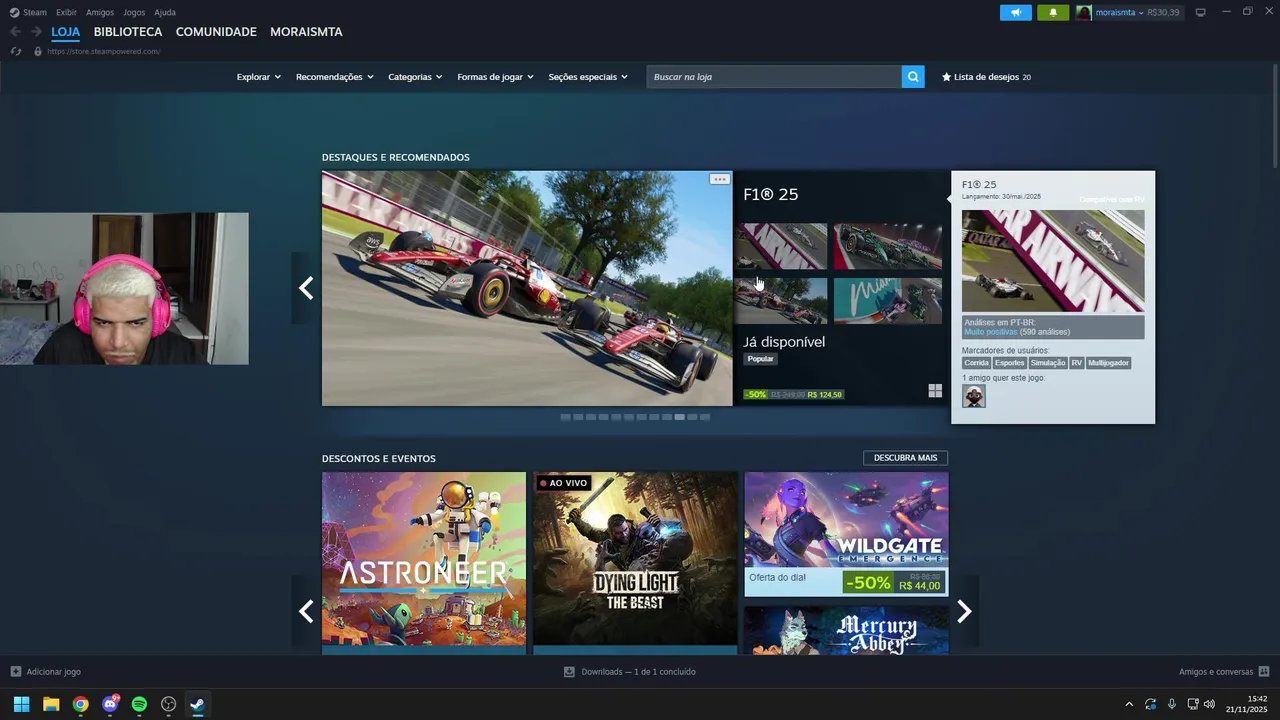1280x720 pixels.
Task: Open the Exibir menu
Action: point(66,13)
